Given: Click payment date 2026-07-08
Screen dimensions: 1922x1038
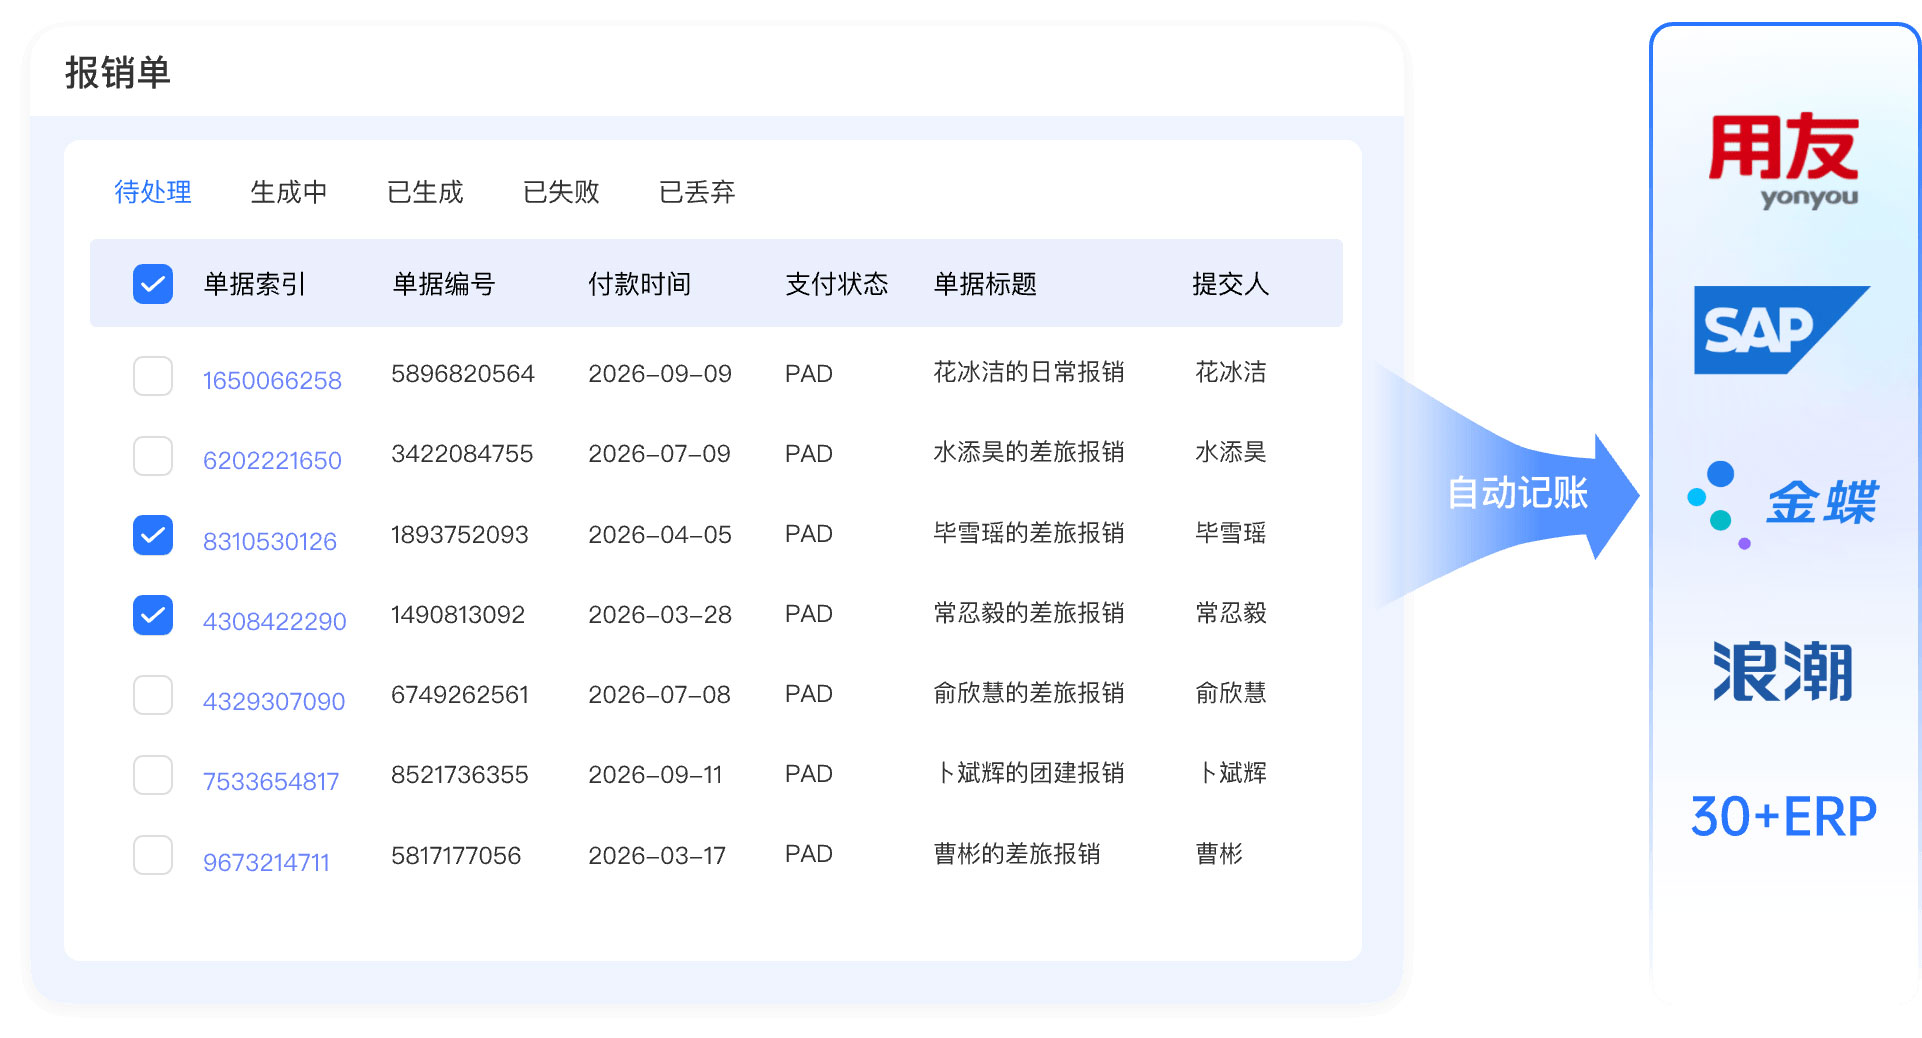Looking at the screenshot, I should [x=660, y=695].
